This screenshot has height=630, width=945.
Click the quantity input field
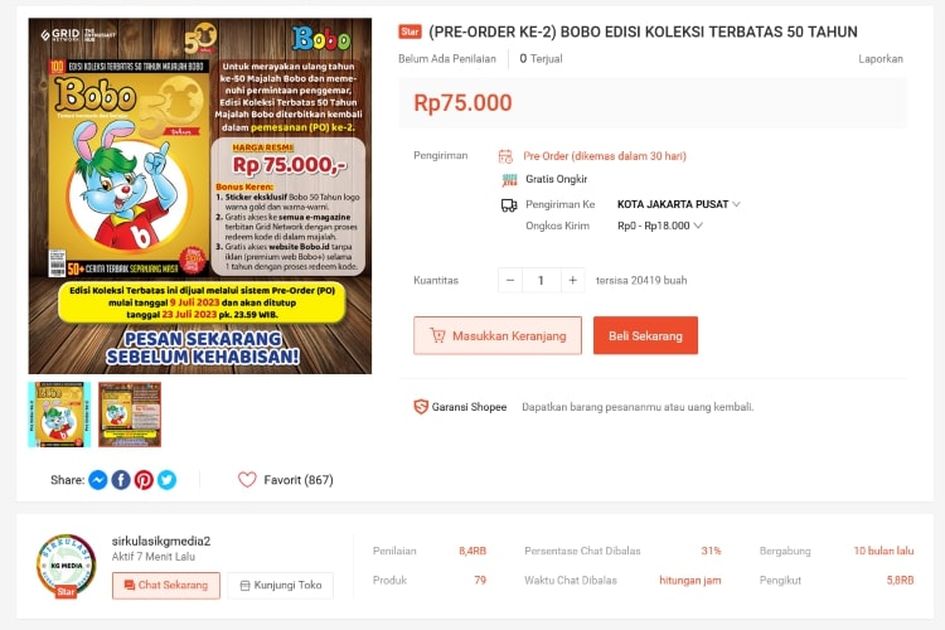[x=541, y=280]
